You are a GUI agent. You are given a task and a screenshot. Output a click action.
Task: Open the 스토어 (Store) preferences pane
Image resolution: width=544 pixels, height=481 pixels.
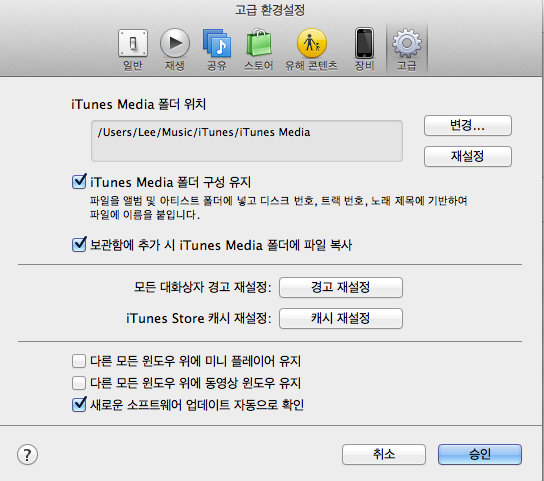pos(258,50)
